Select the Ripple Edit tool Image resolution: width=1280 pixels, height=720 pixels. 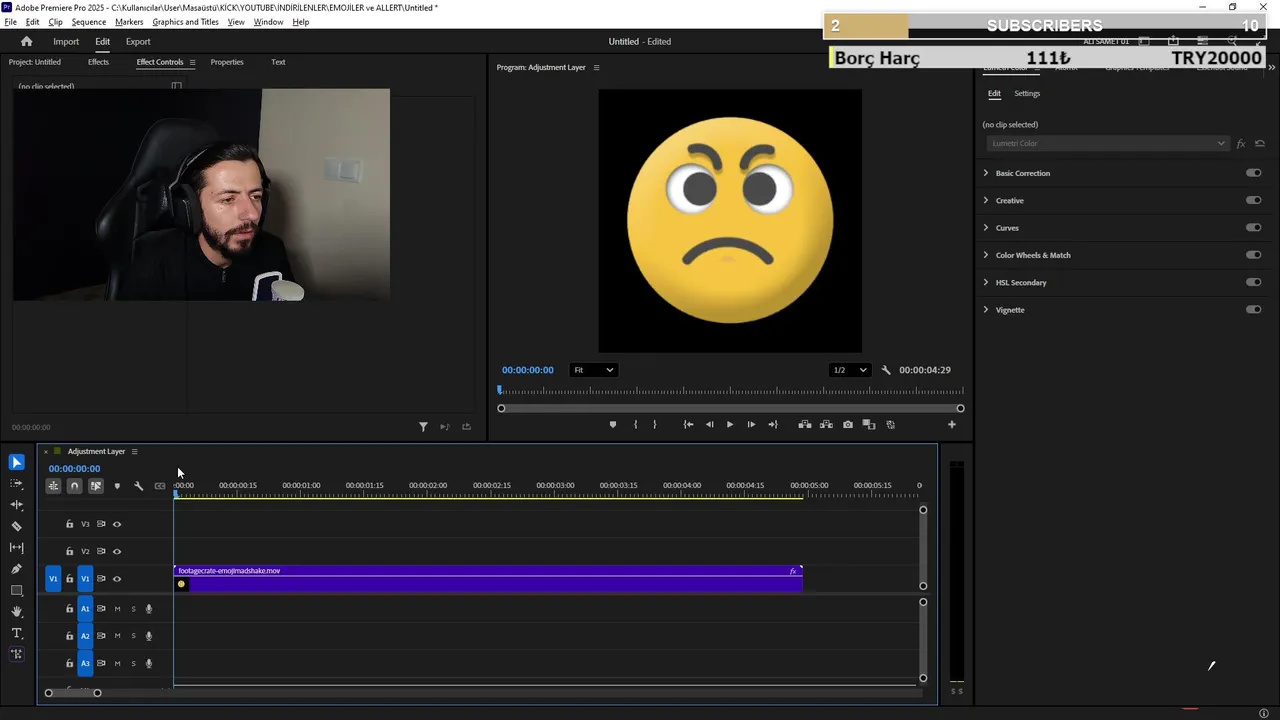point(16,505)
